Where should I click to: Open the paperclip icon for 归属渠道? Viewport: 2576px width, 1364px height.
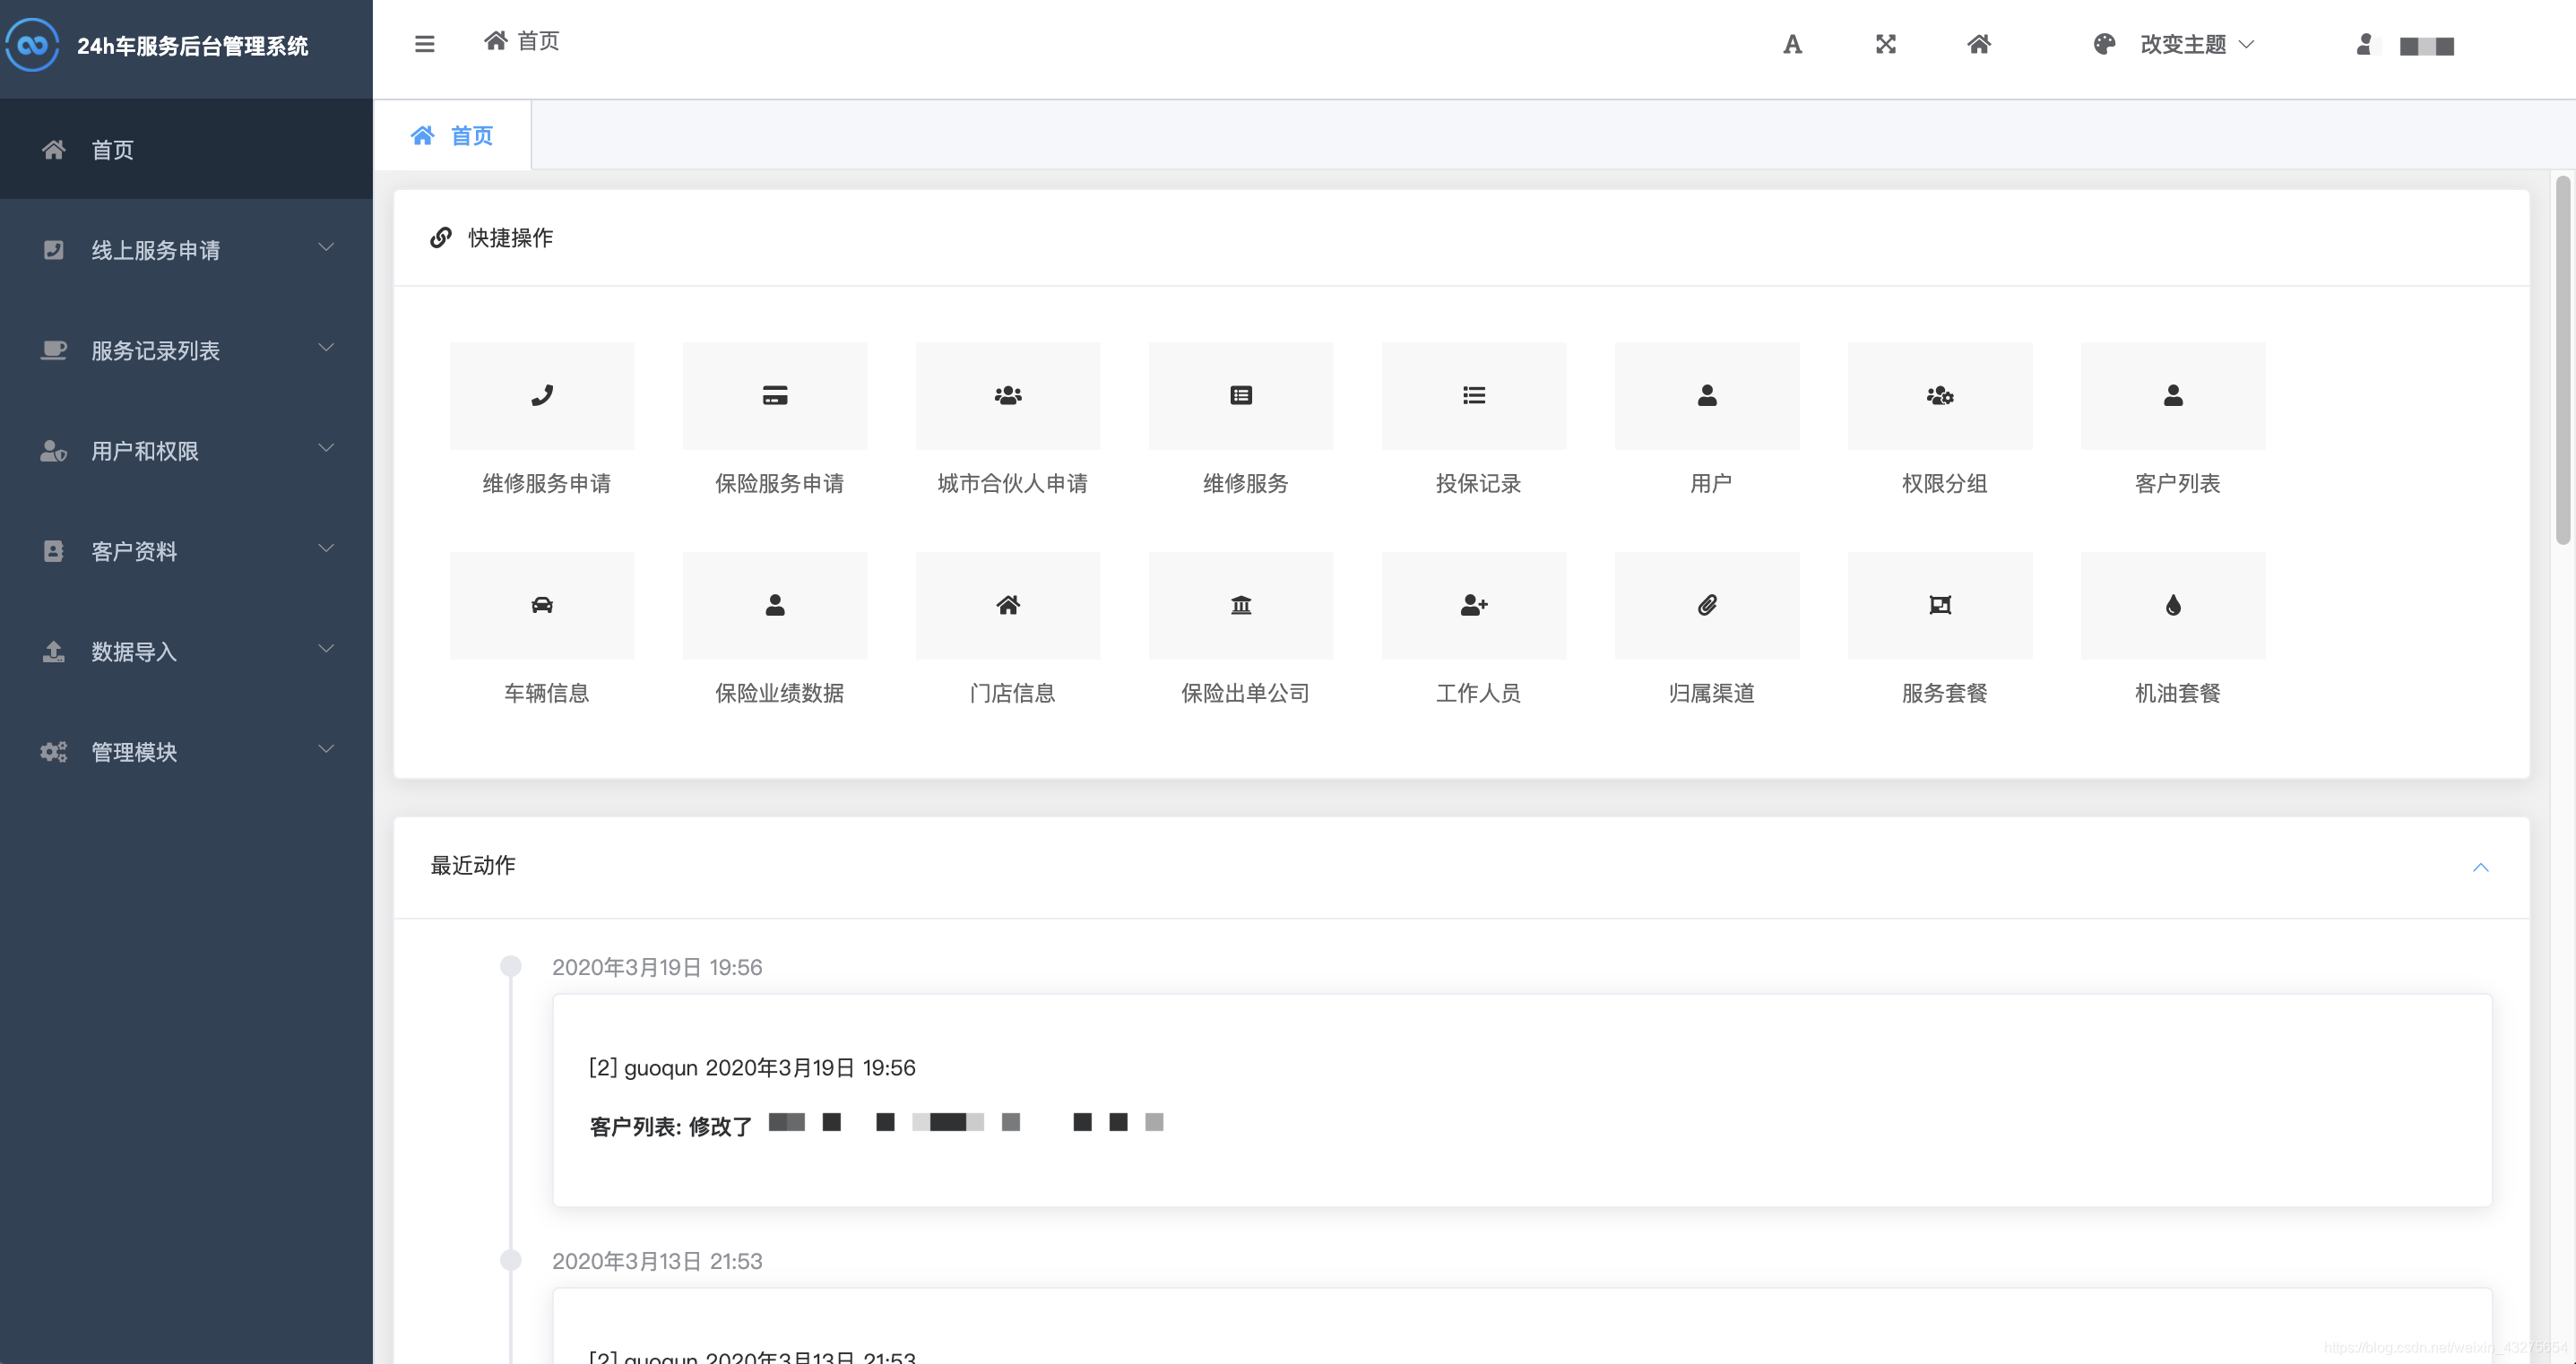[x=1707, y=605]
